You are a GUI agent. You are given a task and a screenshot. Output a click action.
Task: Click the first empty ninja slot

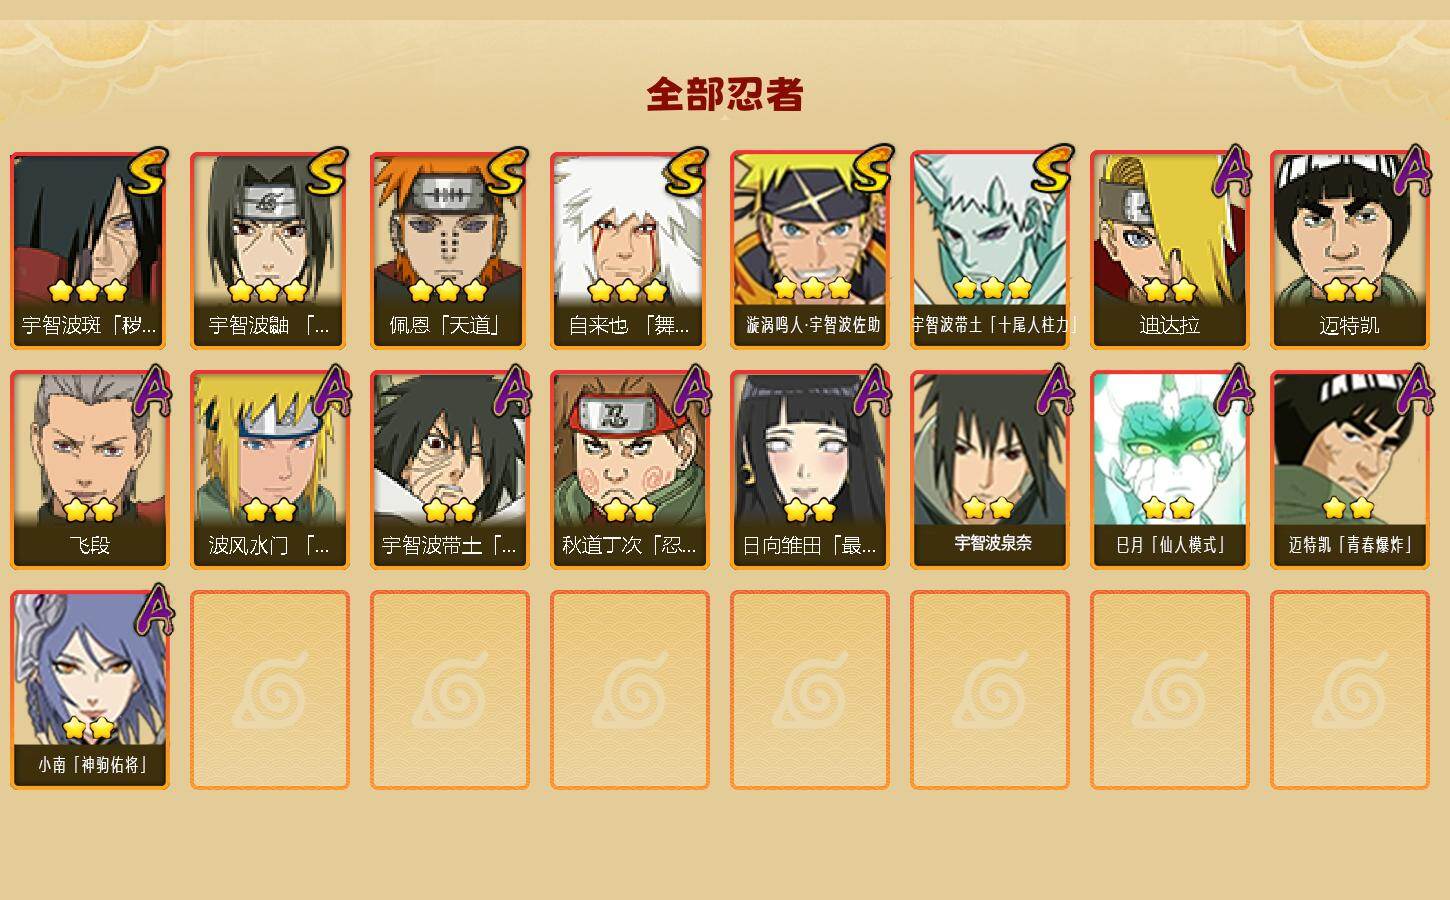(270, 690)
